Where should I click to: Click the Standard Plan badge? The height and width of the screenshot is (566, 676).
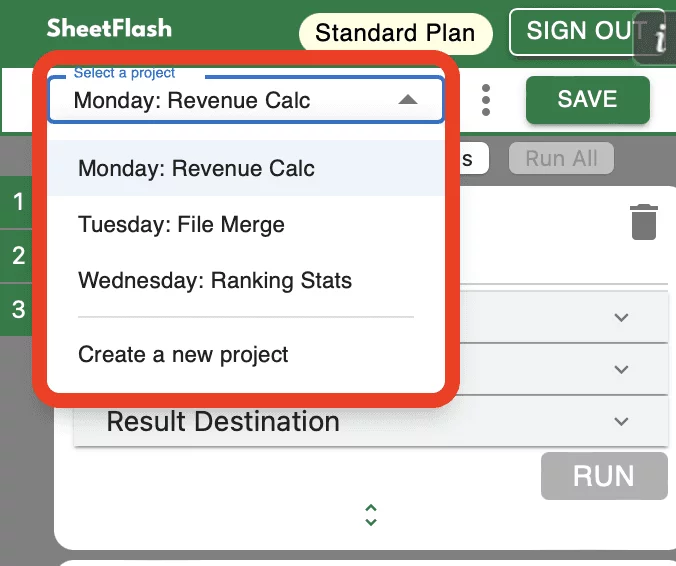395,33
